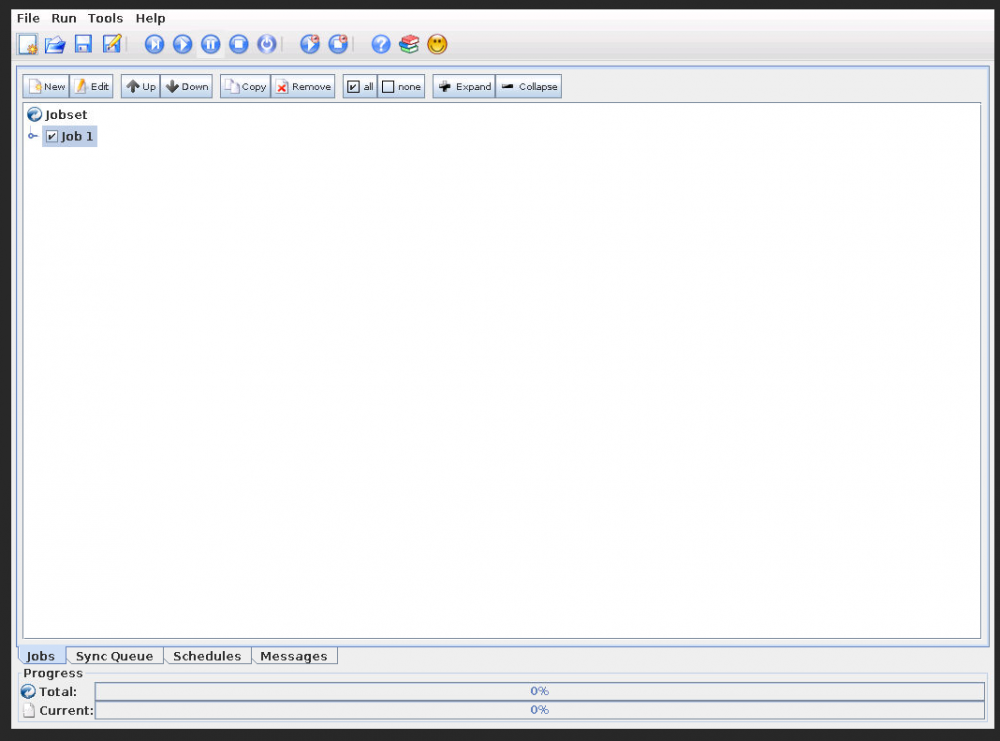This screenshot has width=1000, height=741.
Task: Collapse all jobs in the tree
Action: pyautogui.click(x=529, y=86)
